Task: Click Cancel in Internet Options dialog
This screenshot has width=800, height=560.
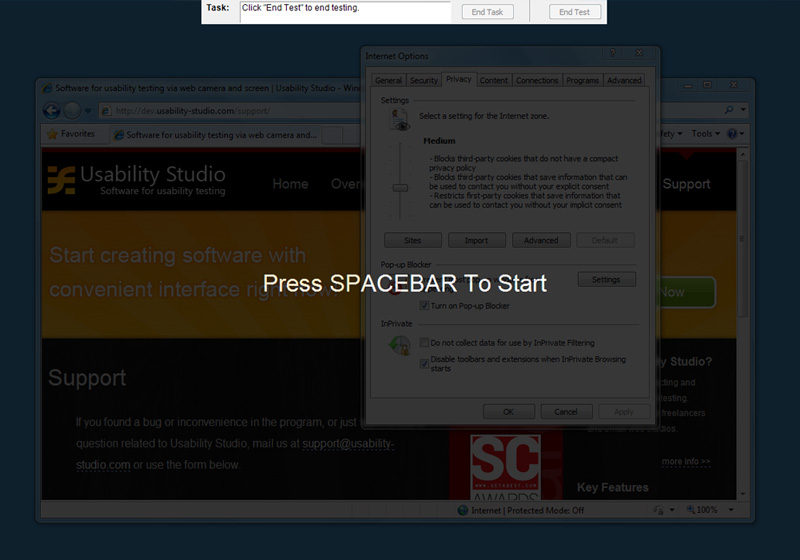Action: click(x=566, y=412)
